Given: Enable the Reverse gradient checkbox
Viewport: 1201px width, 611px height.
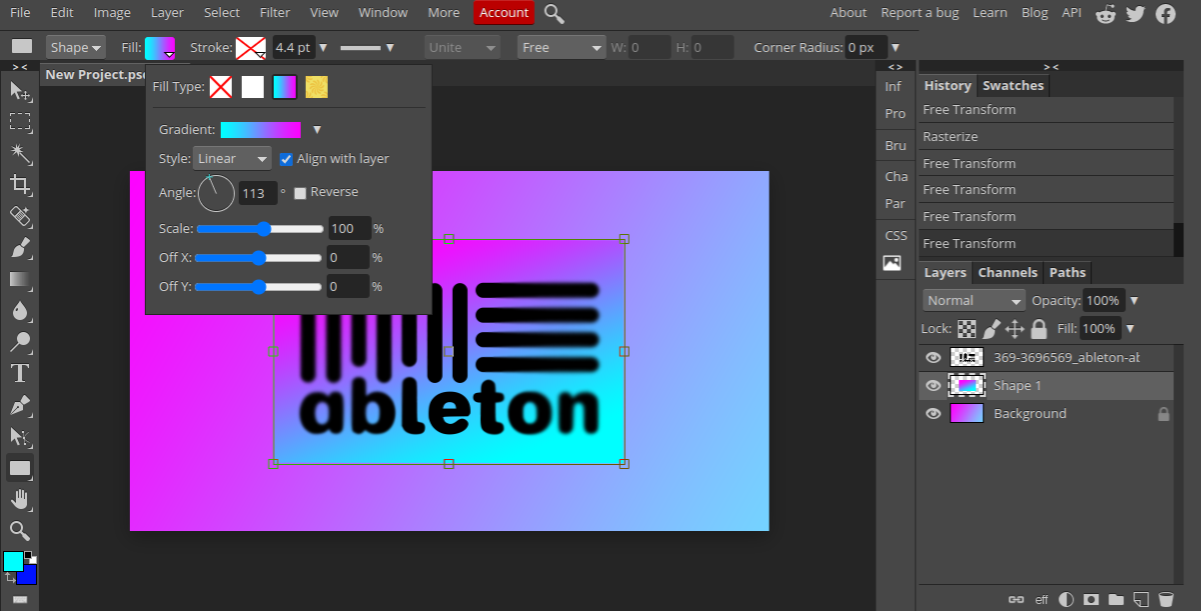Looking at the screenshot, I should click(x=300, y=193).
